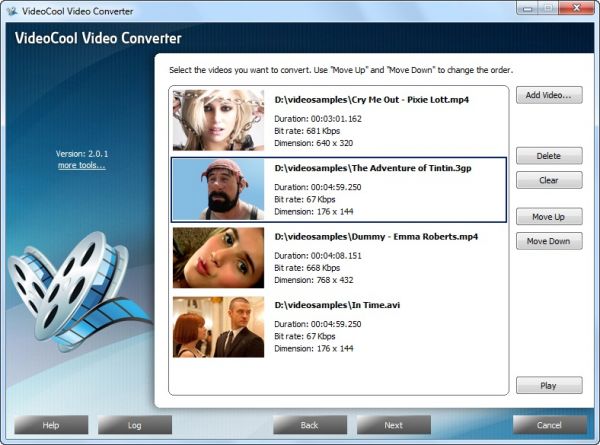Proceed with the Next button

tap(394, 425)
